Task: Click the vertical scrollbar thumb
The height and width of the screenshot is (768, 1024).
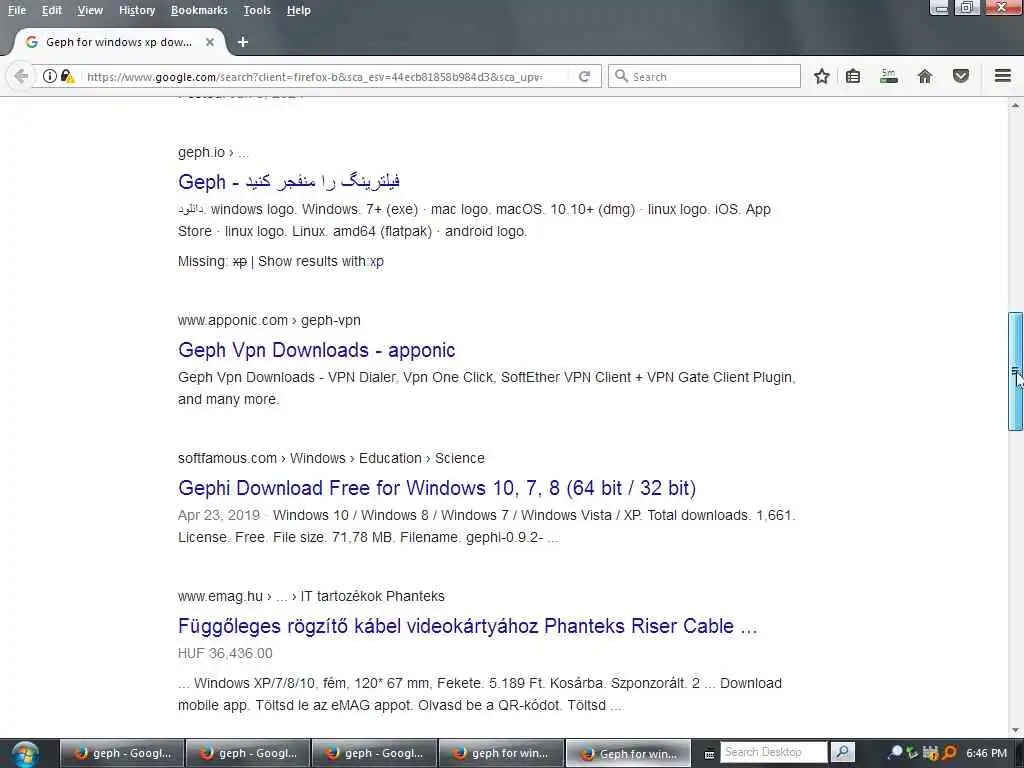Action: 1015,371
